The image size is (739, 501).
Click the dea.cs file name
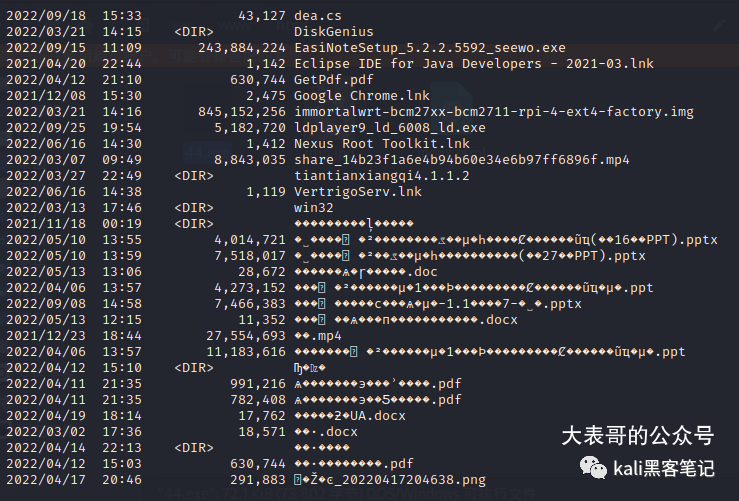tap(318, 16)
